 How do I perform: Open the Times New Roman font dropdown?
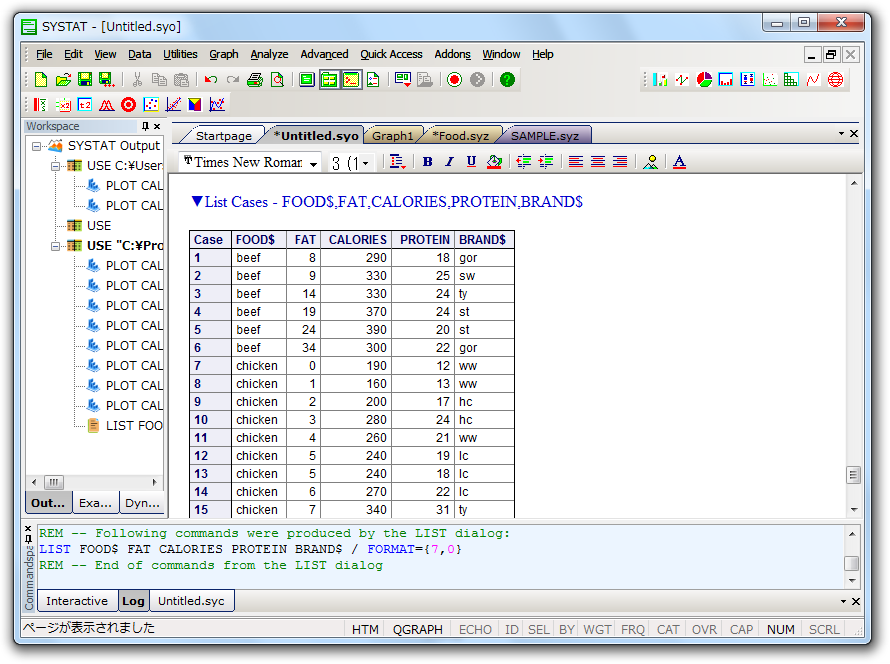tap(313, 163)
